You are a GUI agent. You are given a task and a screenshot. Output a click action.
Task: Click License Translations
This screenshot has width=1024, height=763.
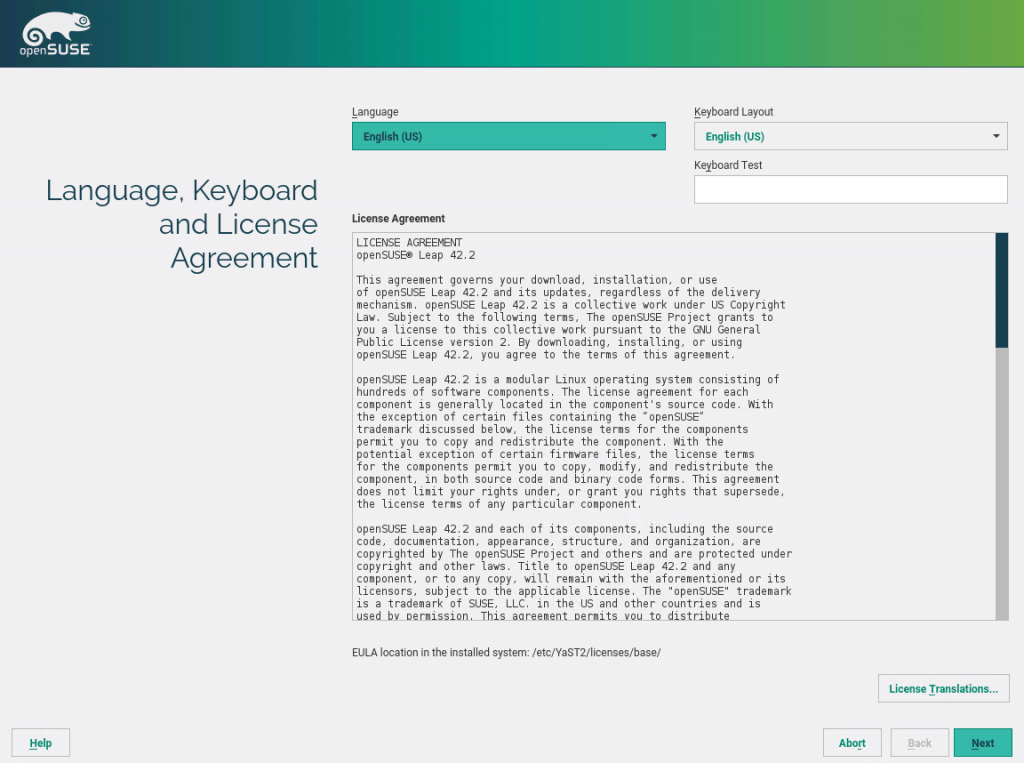tap(942, 688)
